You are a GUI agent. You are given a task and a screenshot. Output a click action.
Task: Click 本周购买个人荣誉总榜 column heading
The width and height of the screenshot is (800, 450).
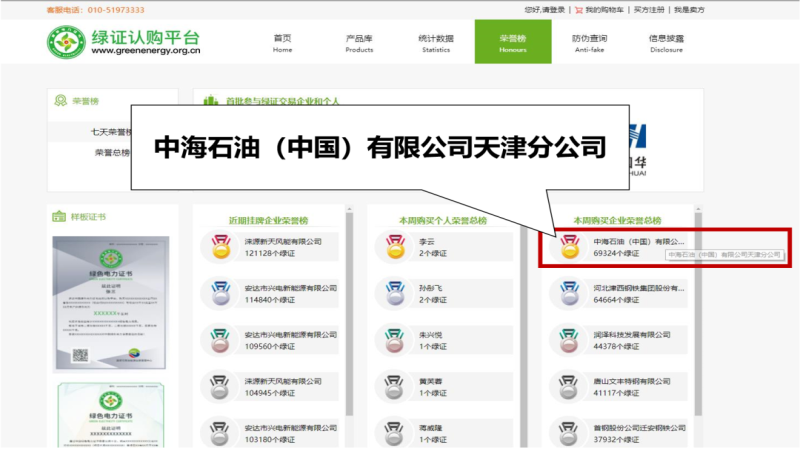443,220
